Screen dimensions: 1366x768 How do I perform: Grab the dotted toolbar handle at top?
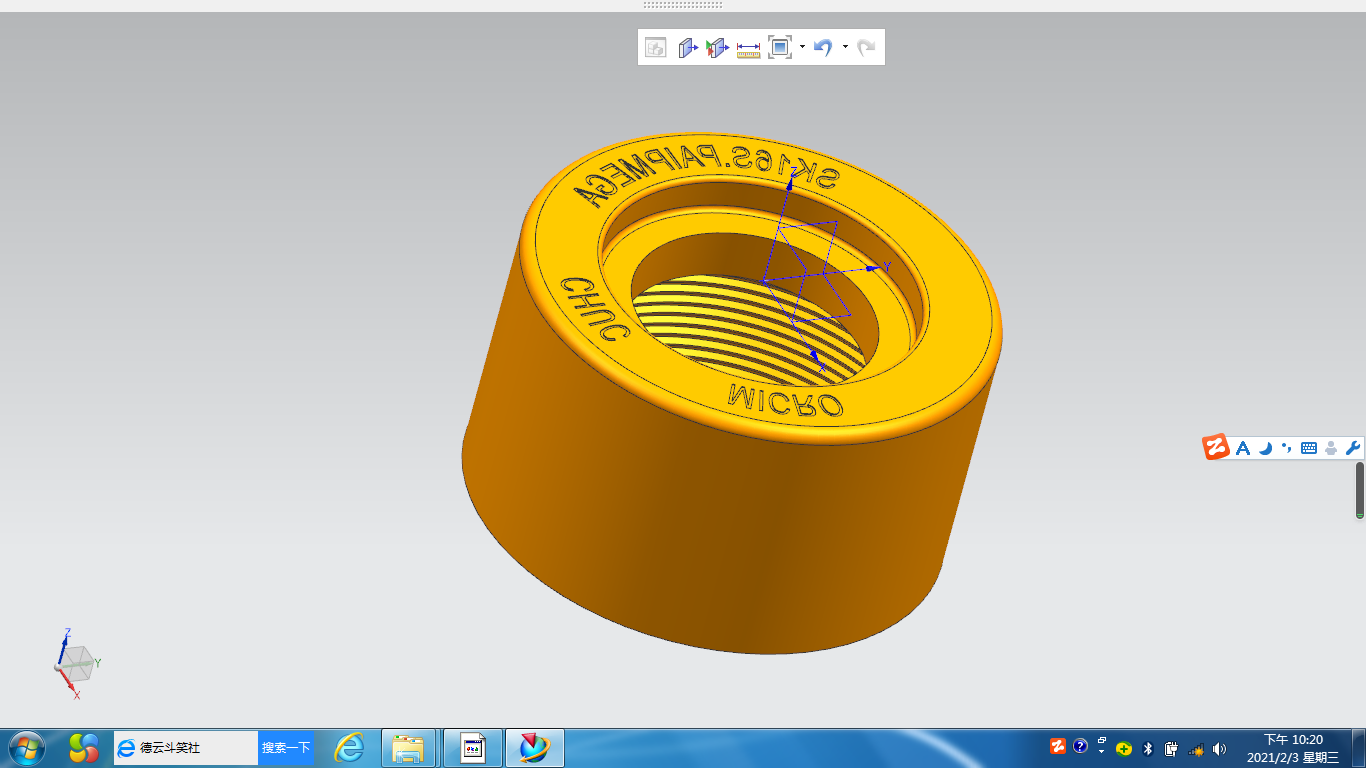click(683, 5)
